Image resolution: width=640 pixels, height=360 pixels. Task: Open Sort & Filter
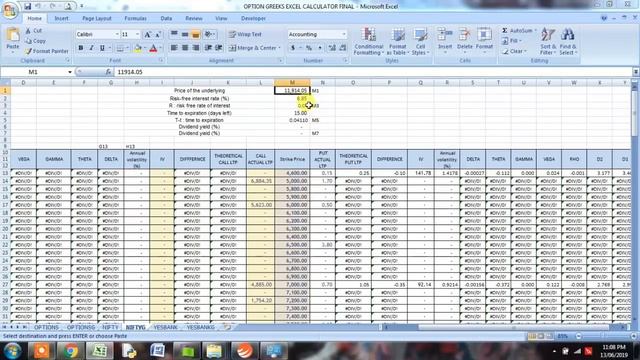click(548, 41)
